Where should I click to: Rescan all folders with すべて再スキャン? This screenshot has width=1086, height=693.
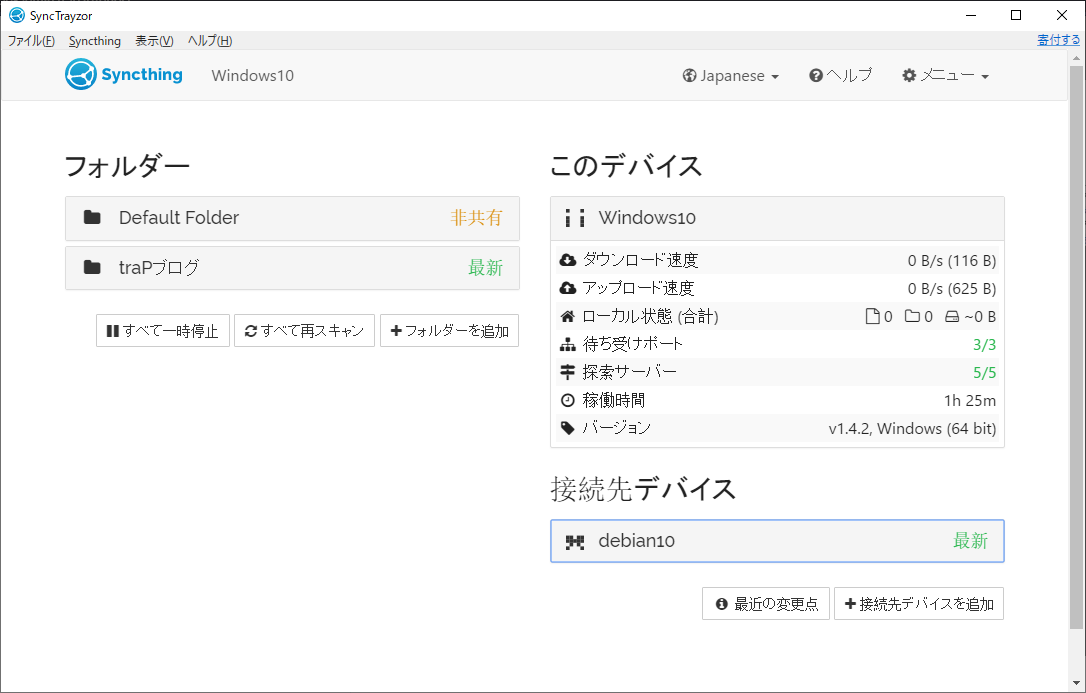point(304,331)
